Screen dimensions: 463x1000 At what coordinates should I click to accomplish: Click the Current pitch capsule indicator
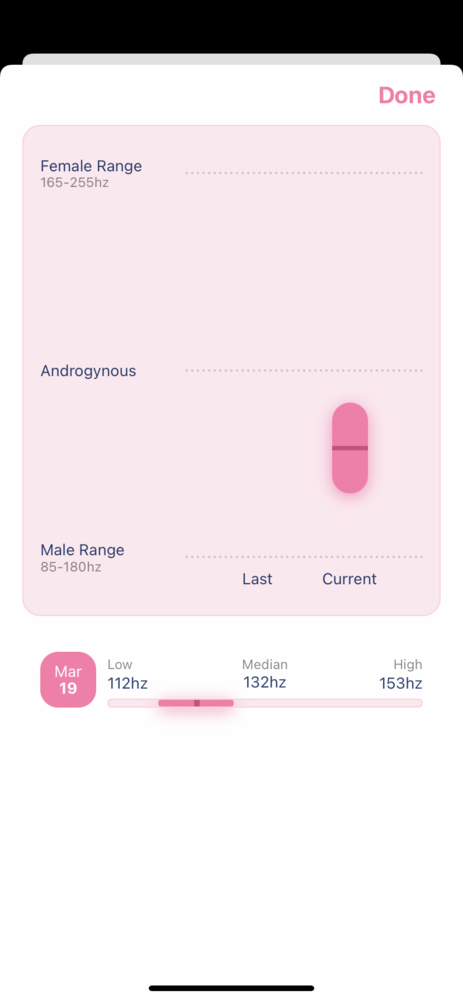(350, 448)
